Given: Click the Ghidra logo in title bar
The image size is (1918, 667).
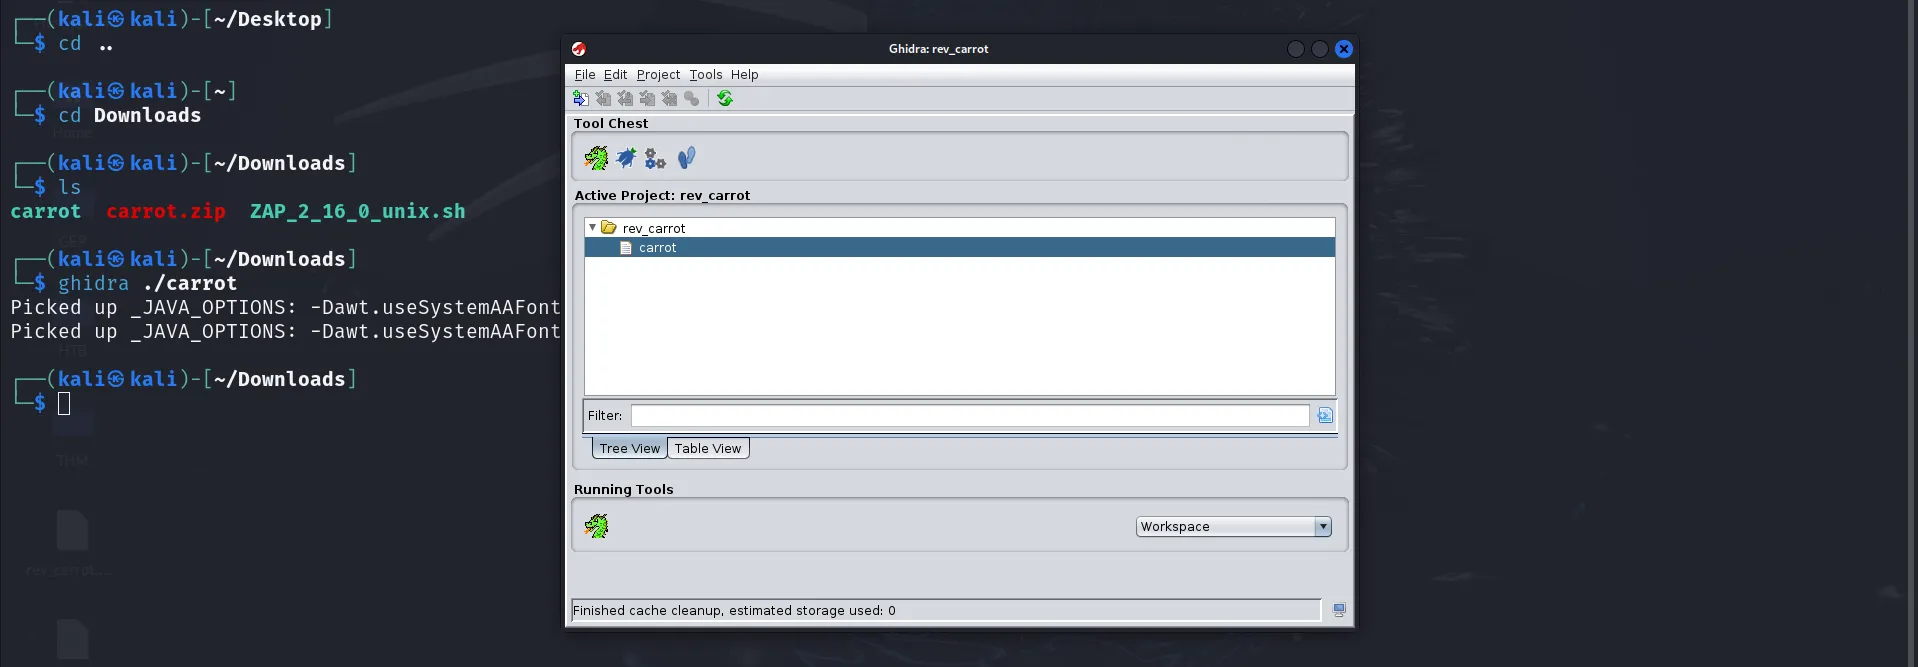Looking at the screenshot, I should [578, 49].
